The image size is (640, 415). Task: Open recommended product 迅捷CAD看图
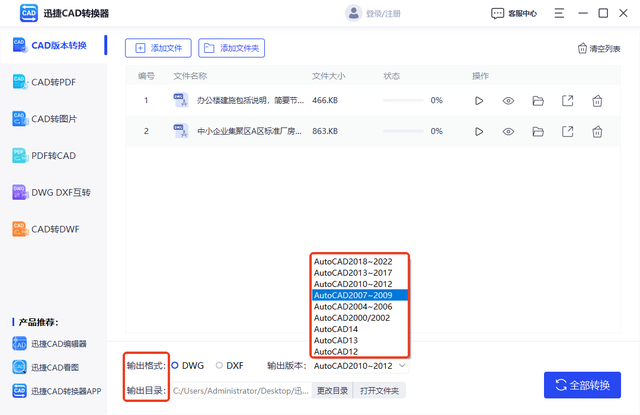coord(45,367)
